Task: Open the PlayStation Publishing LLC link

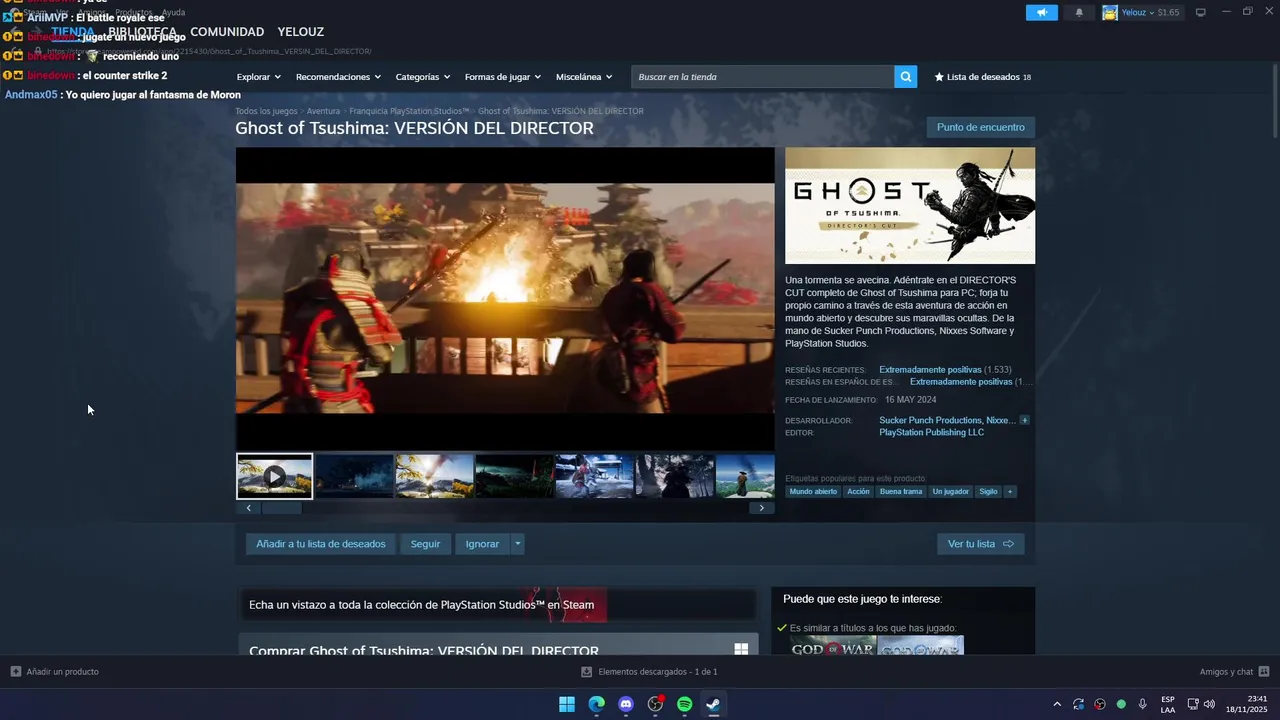Action: (x=931, y=433)
